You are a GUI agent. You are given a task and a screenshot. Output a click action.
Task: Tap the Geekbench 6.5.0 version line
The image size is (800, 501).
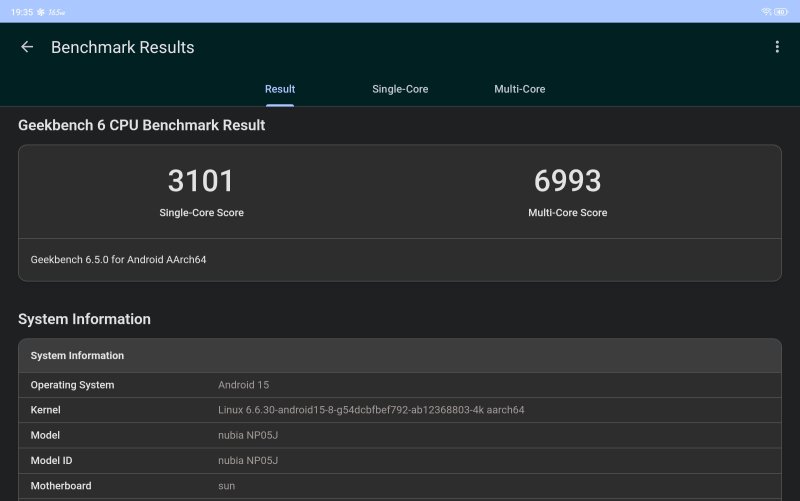[x=118, y=260]
